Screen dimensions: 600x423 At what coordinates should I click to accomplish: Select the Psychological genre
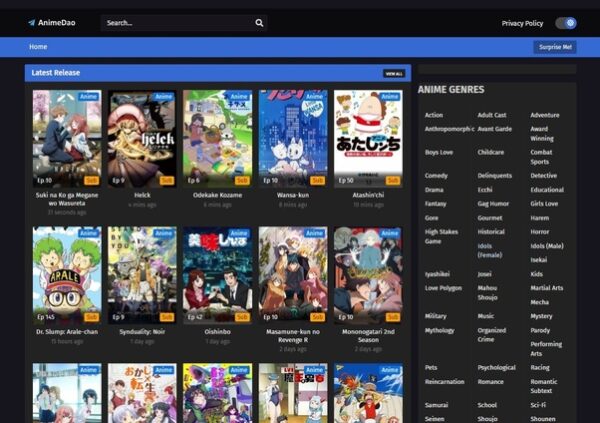(496, 368)
